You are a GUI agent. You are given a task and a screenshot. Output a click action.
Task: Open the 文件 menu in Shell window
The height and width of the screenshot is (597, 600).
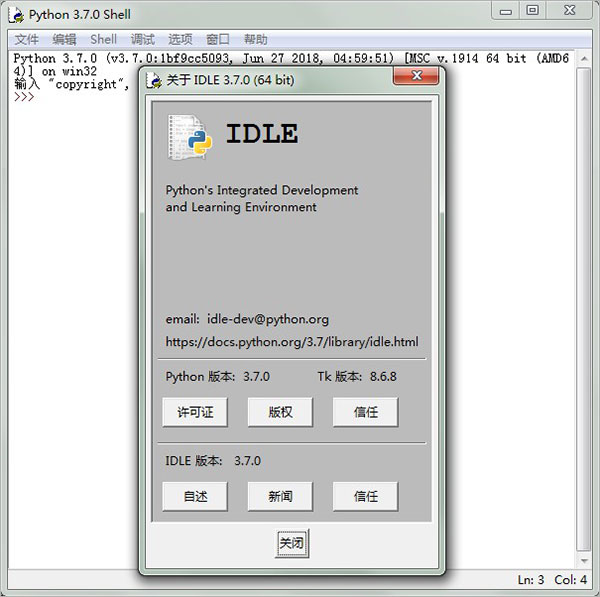tap(26, 39)
